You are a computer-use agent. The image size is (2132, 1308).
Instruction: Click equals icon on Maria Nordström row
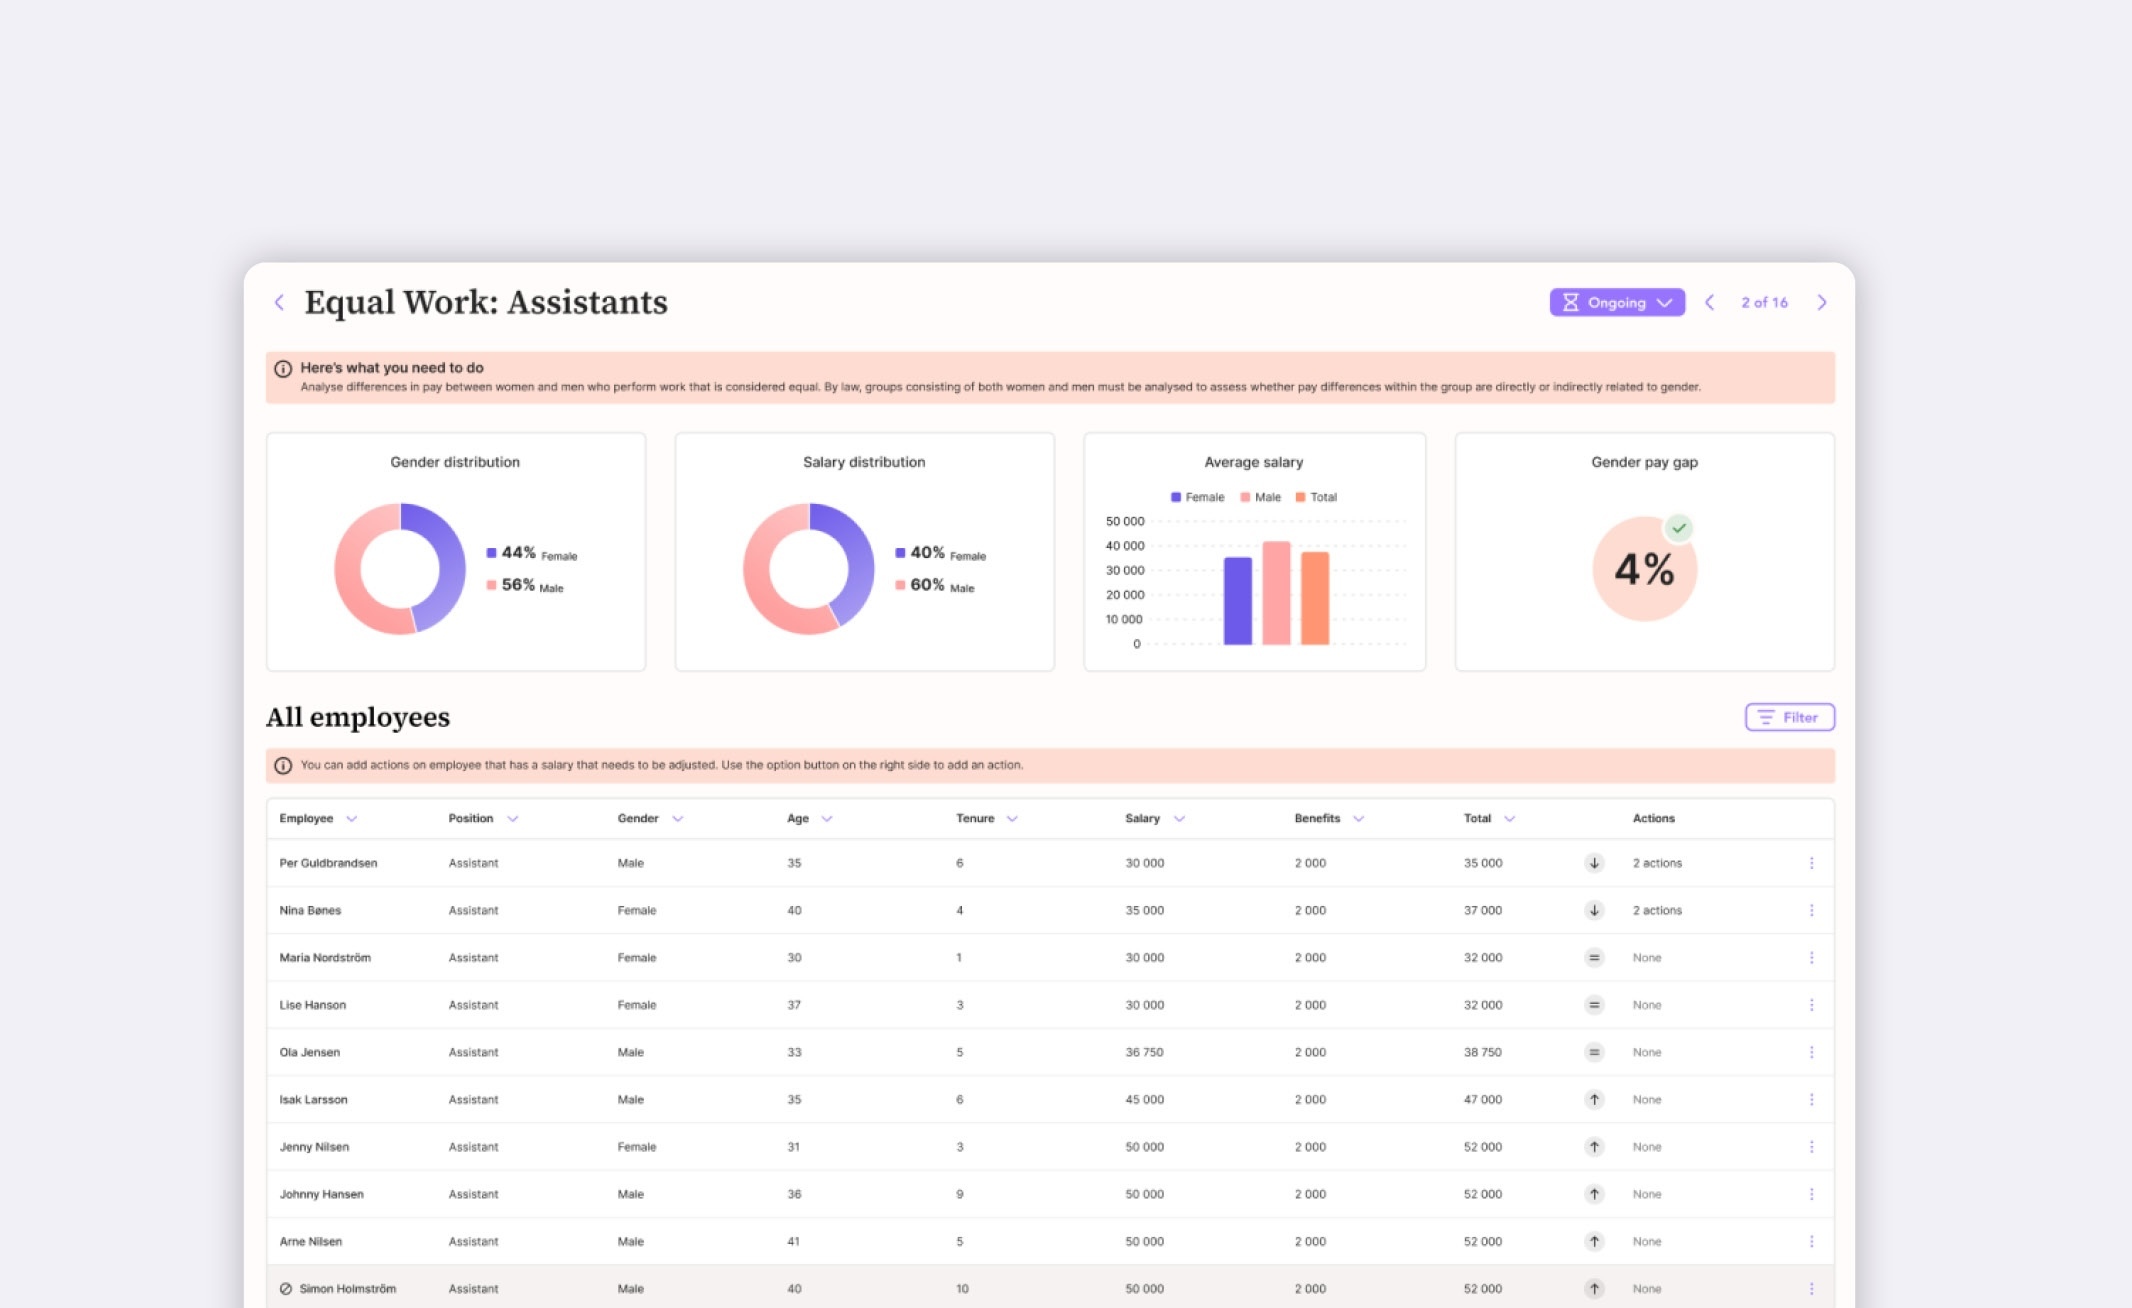click(1594, 957)
